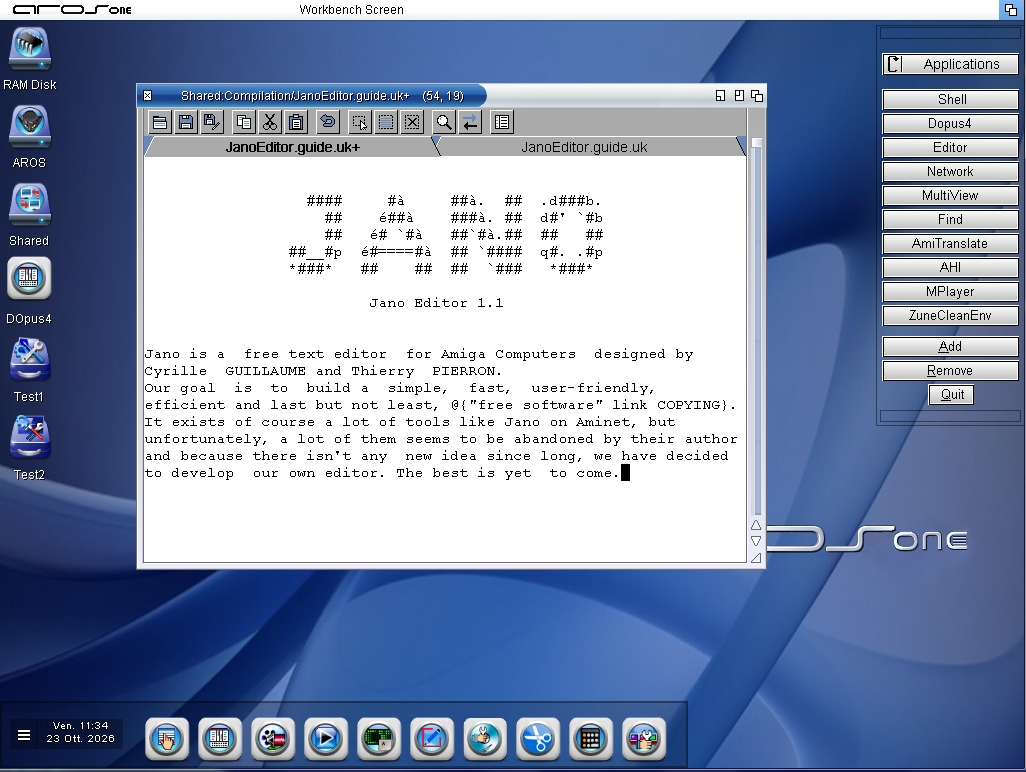Switch to the JanoEditor.guide.uk+ tab
The width and height of the screenshot is (1026, 772).
[x=292, y=147]
